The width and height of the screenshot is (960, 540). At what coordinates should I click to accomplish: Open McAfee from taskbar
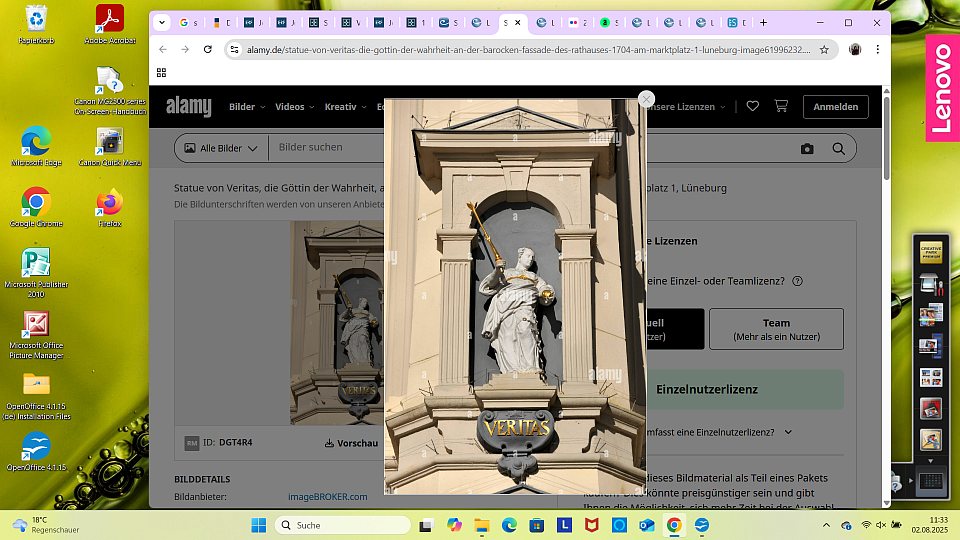click(x=591, y=525)
